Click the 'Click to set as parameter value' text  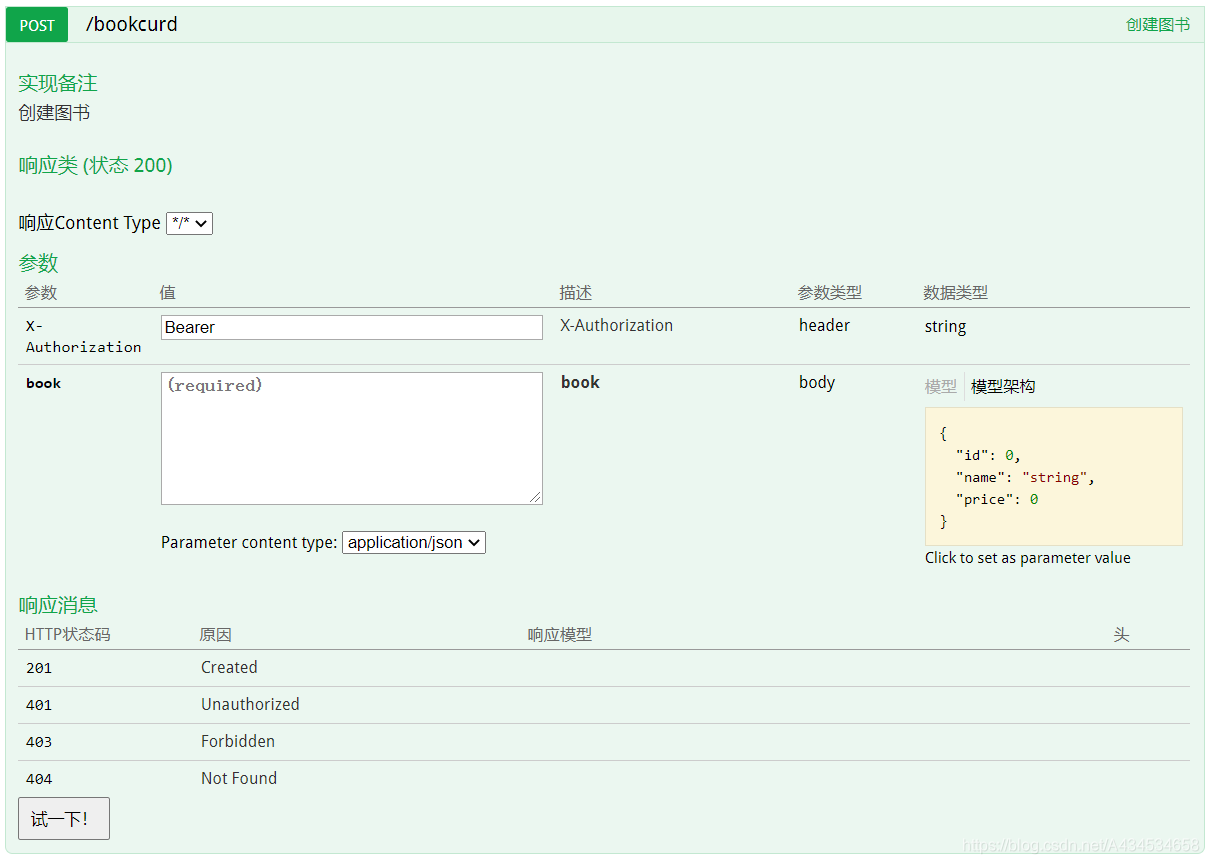[x=1028, y=558]
